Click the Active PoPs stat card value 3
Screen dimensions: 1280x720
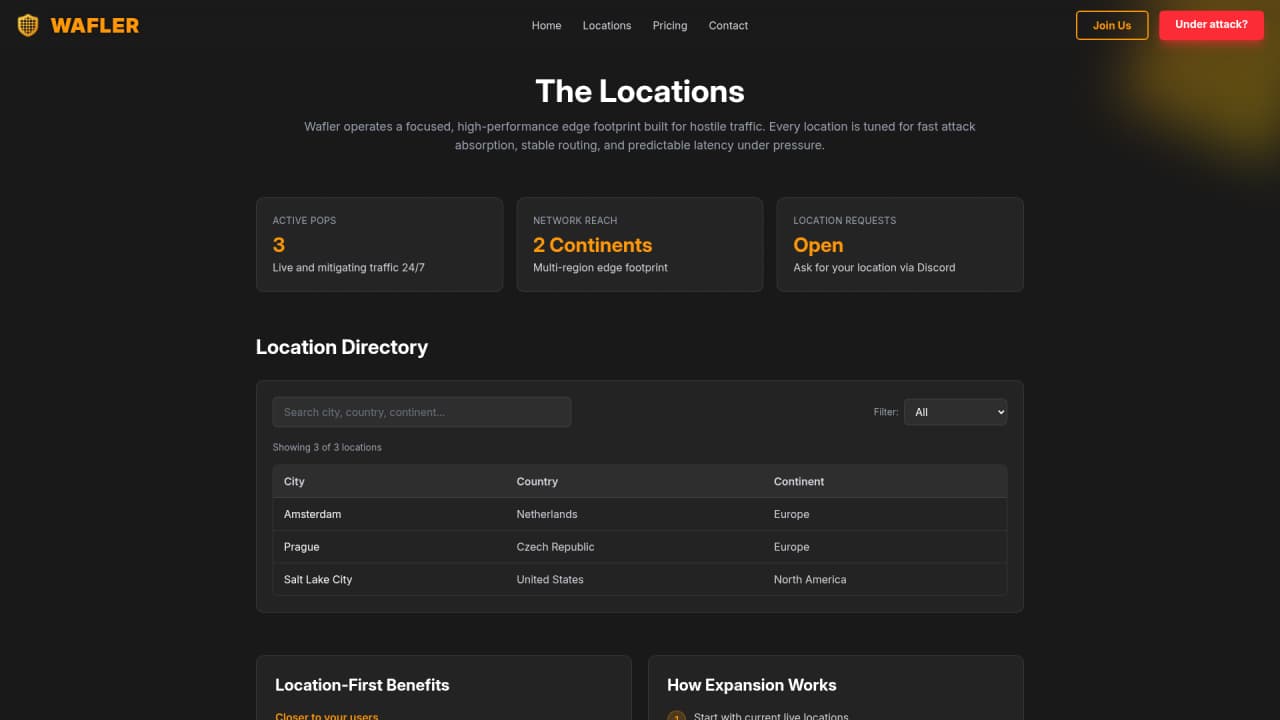coord(279,245)
